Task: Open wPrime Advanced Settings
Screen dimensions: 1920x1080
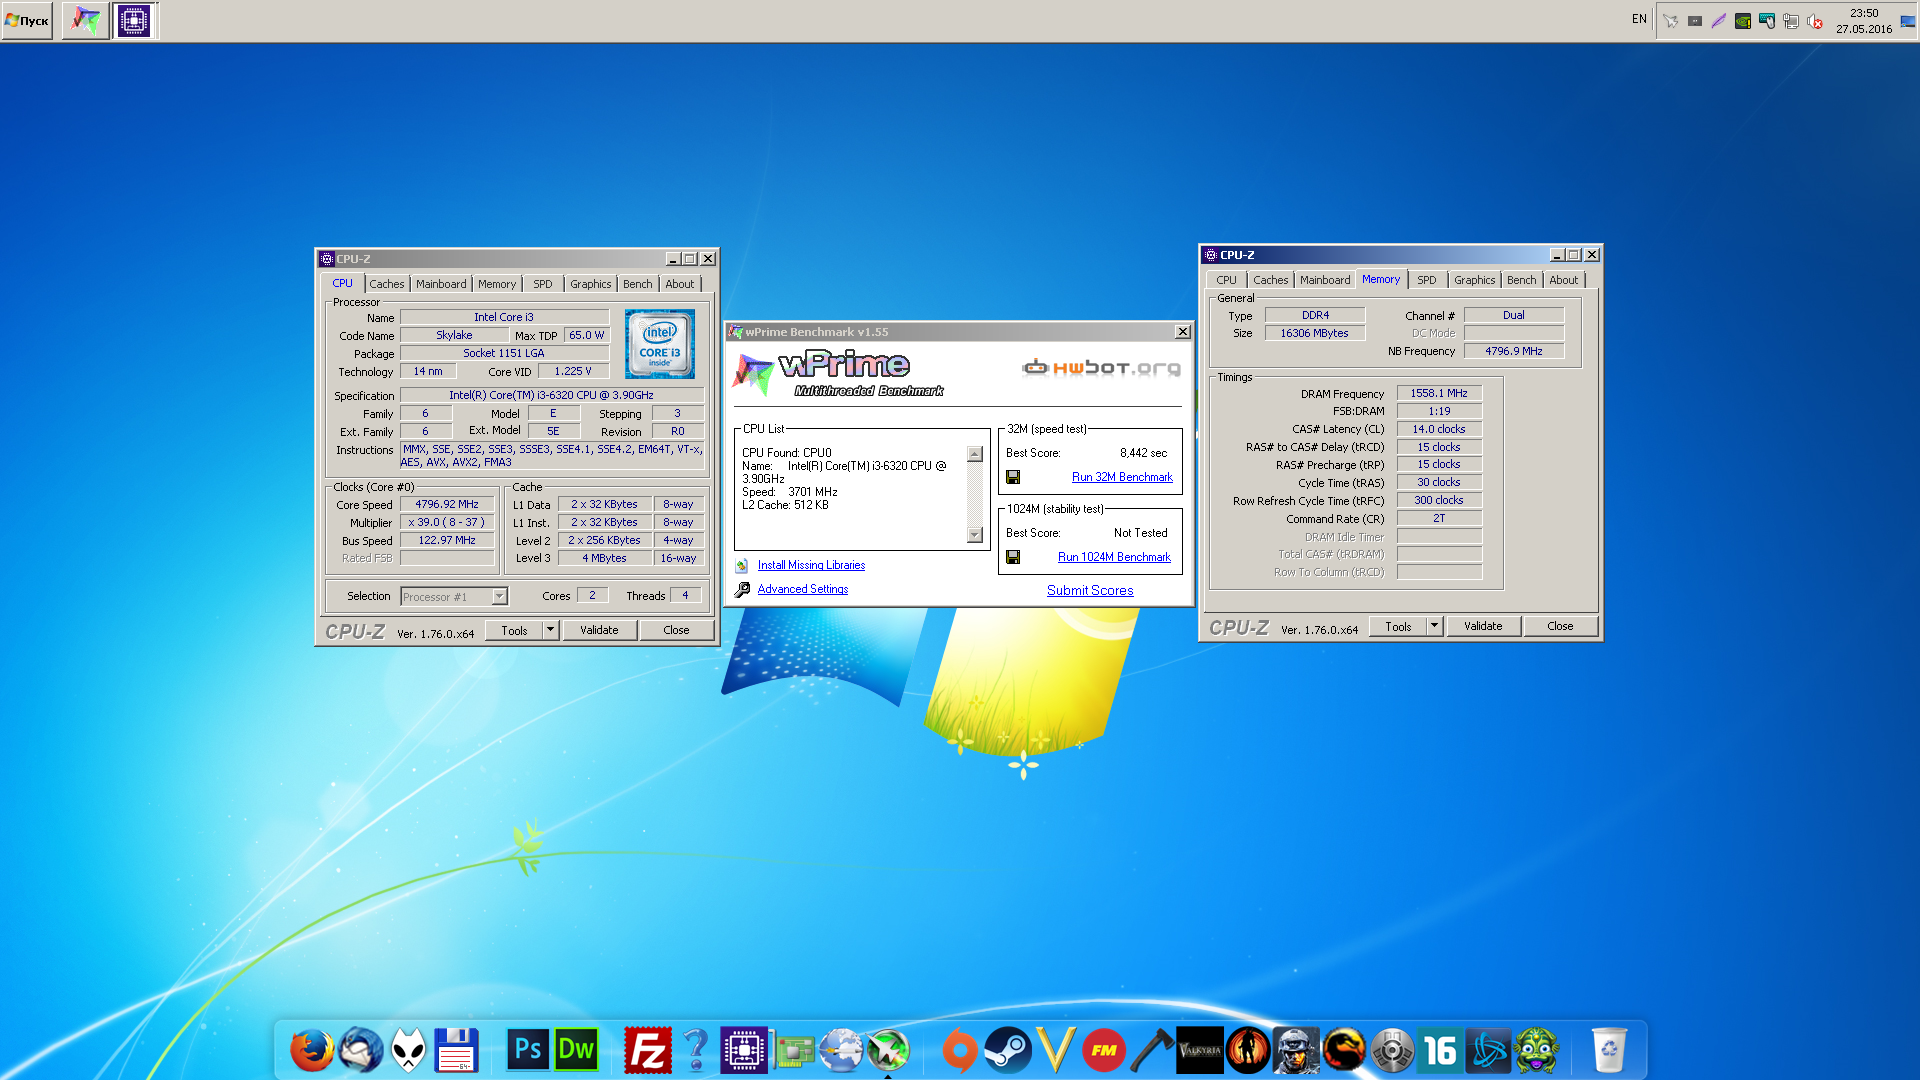Action: [x=802, y=589]
